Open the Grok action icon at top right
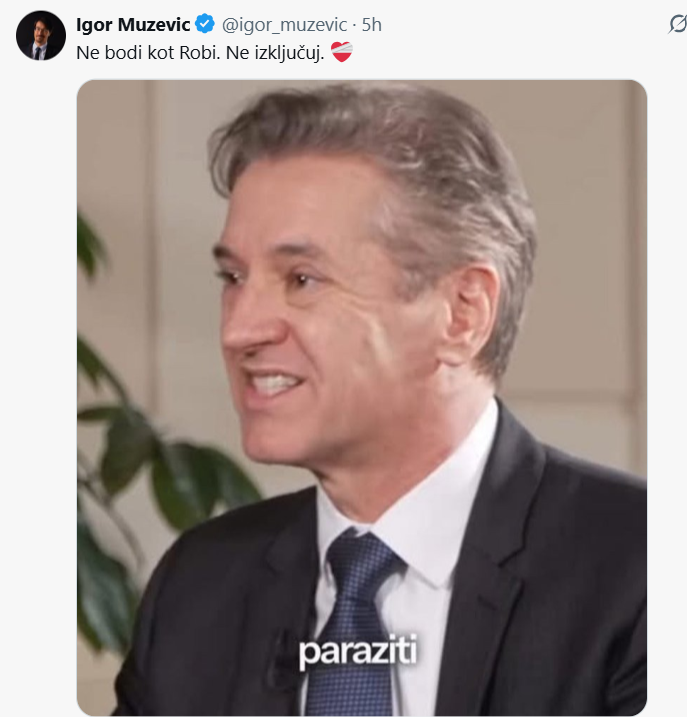Viewport: 687px width, 717px height. [x=677, y=24]
